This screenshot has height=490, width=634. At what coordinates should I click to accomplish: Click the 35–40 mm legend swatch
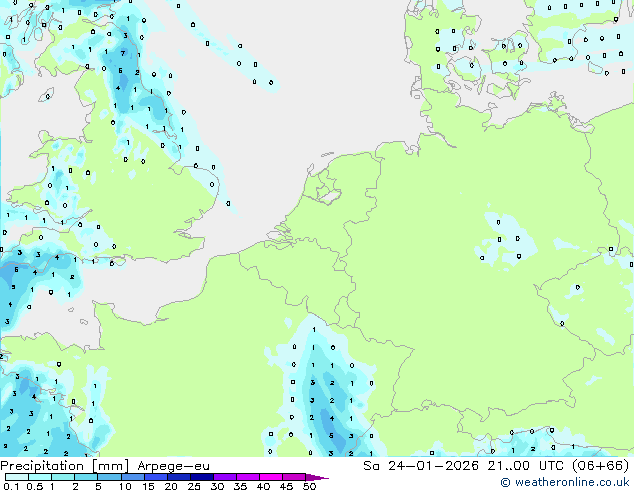[247, 477]
